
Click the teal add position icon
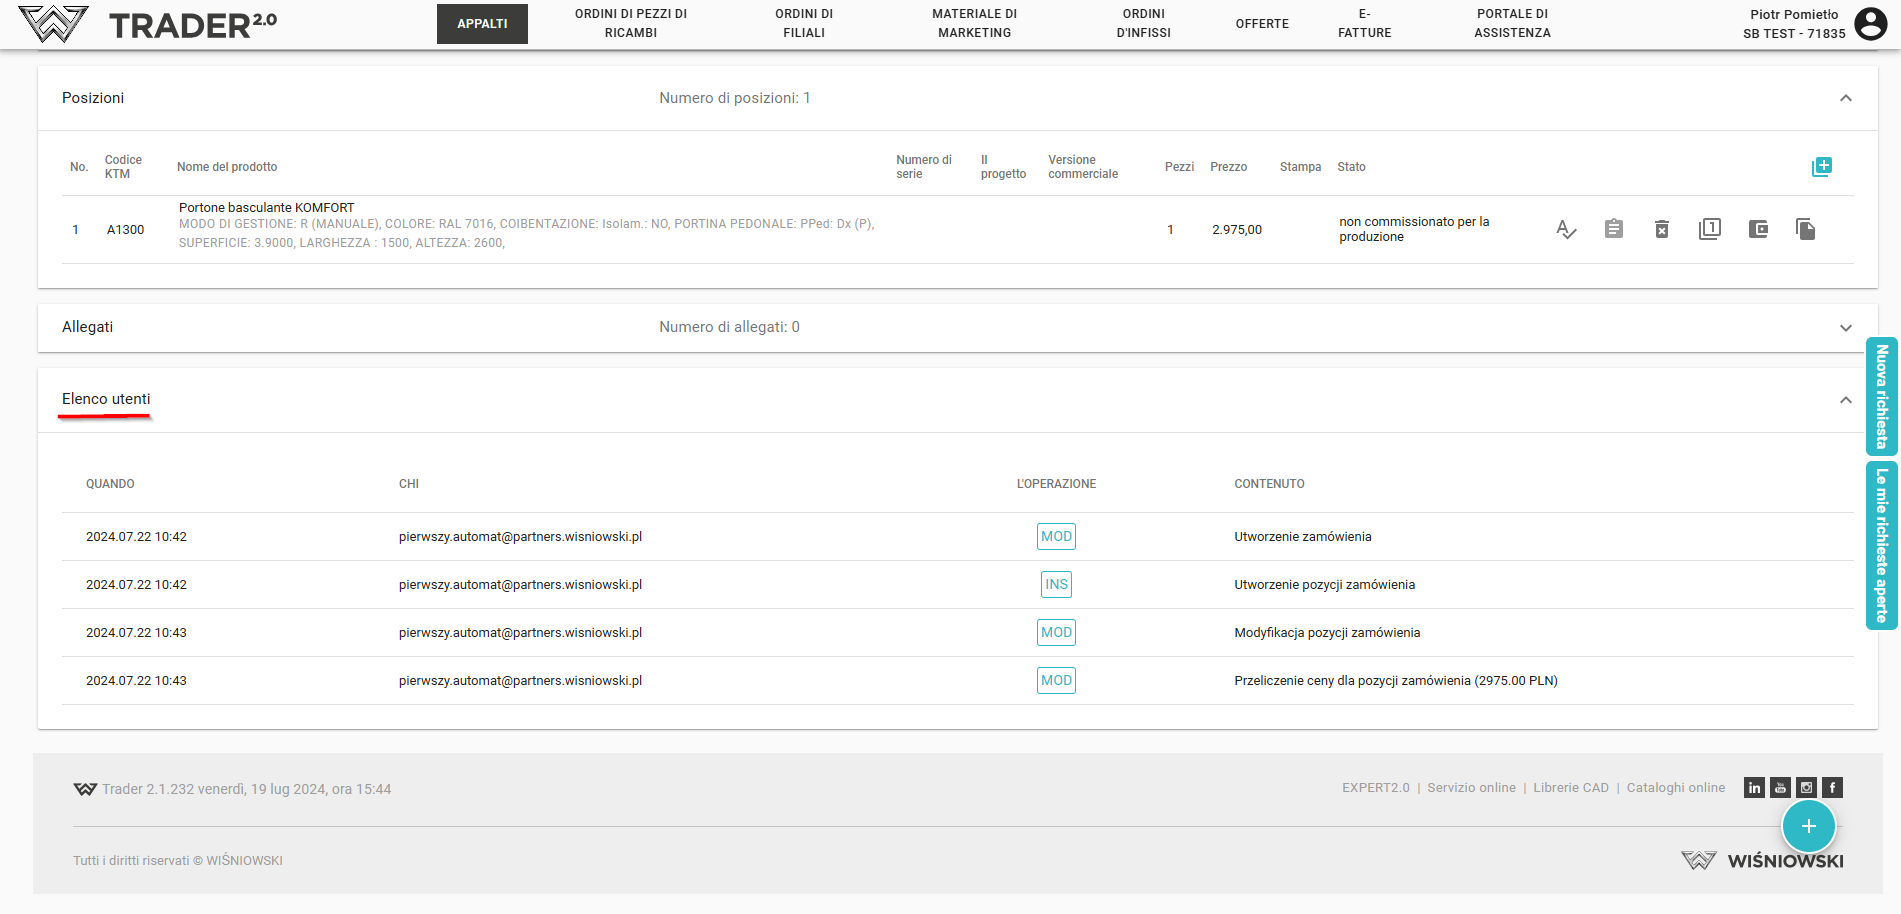pos(1821,167)
